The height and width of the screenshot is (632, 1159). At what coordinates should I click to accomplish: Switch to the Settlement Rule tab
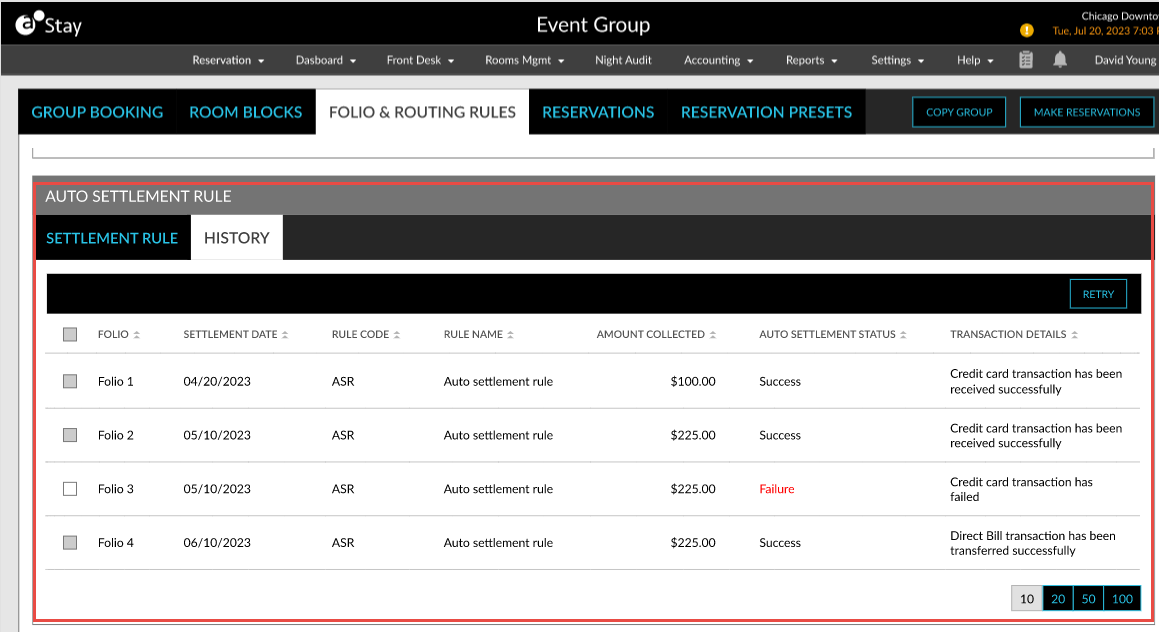(112, 237)
